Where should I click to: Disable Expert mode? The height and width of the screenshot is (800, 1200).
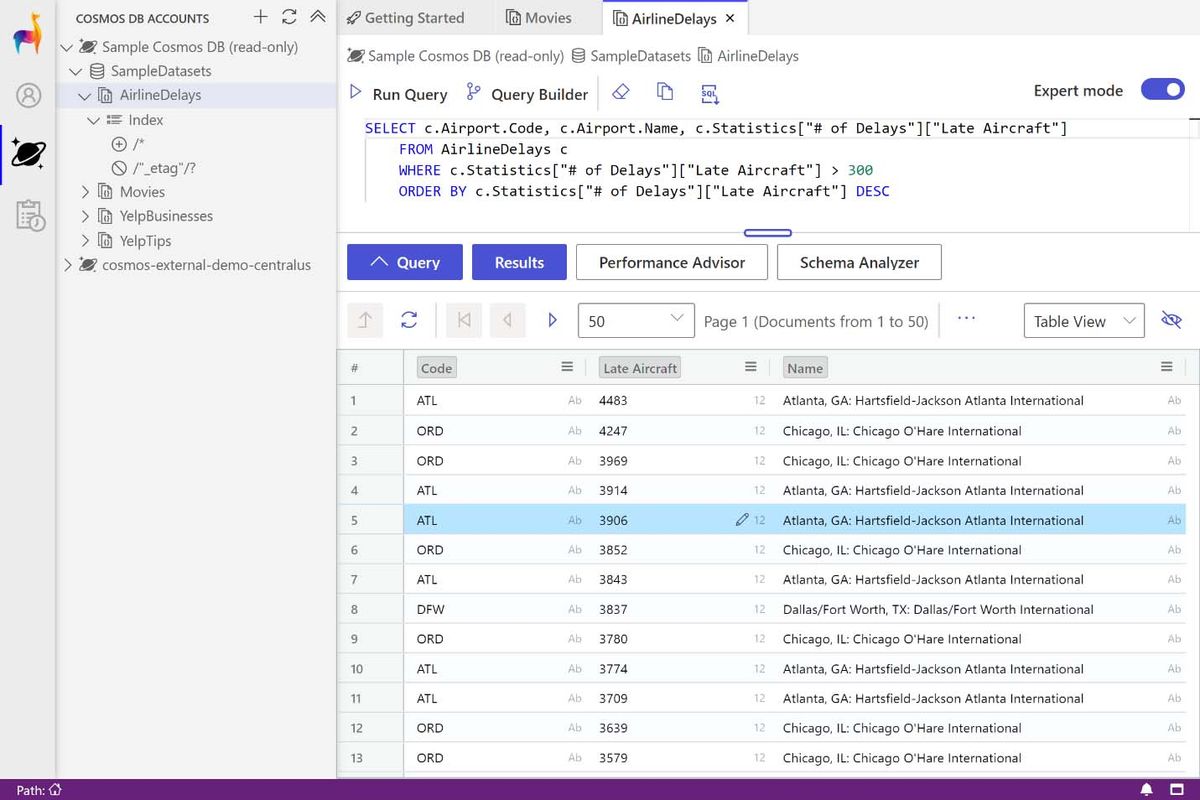[1162, 89]
